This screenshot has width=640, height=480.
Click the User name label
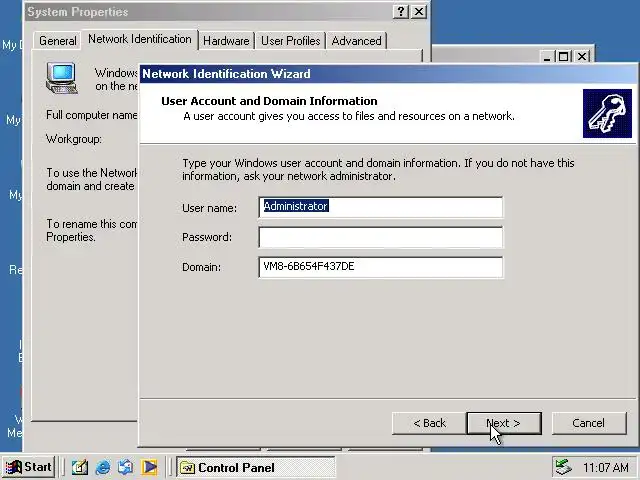pos(209,208)
